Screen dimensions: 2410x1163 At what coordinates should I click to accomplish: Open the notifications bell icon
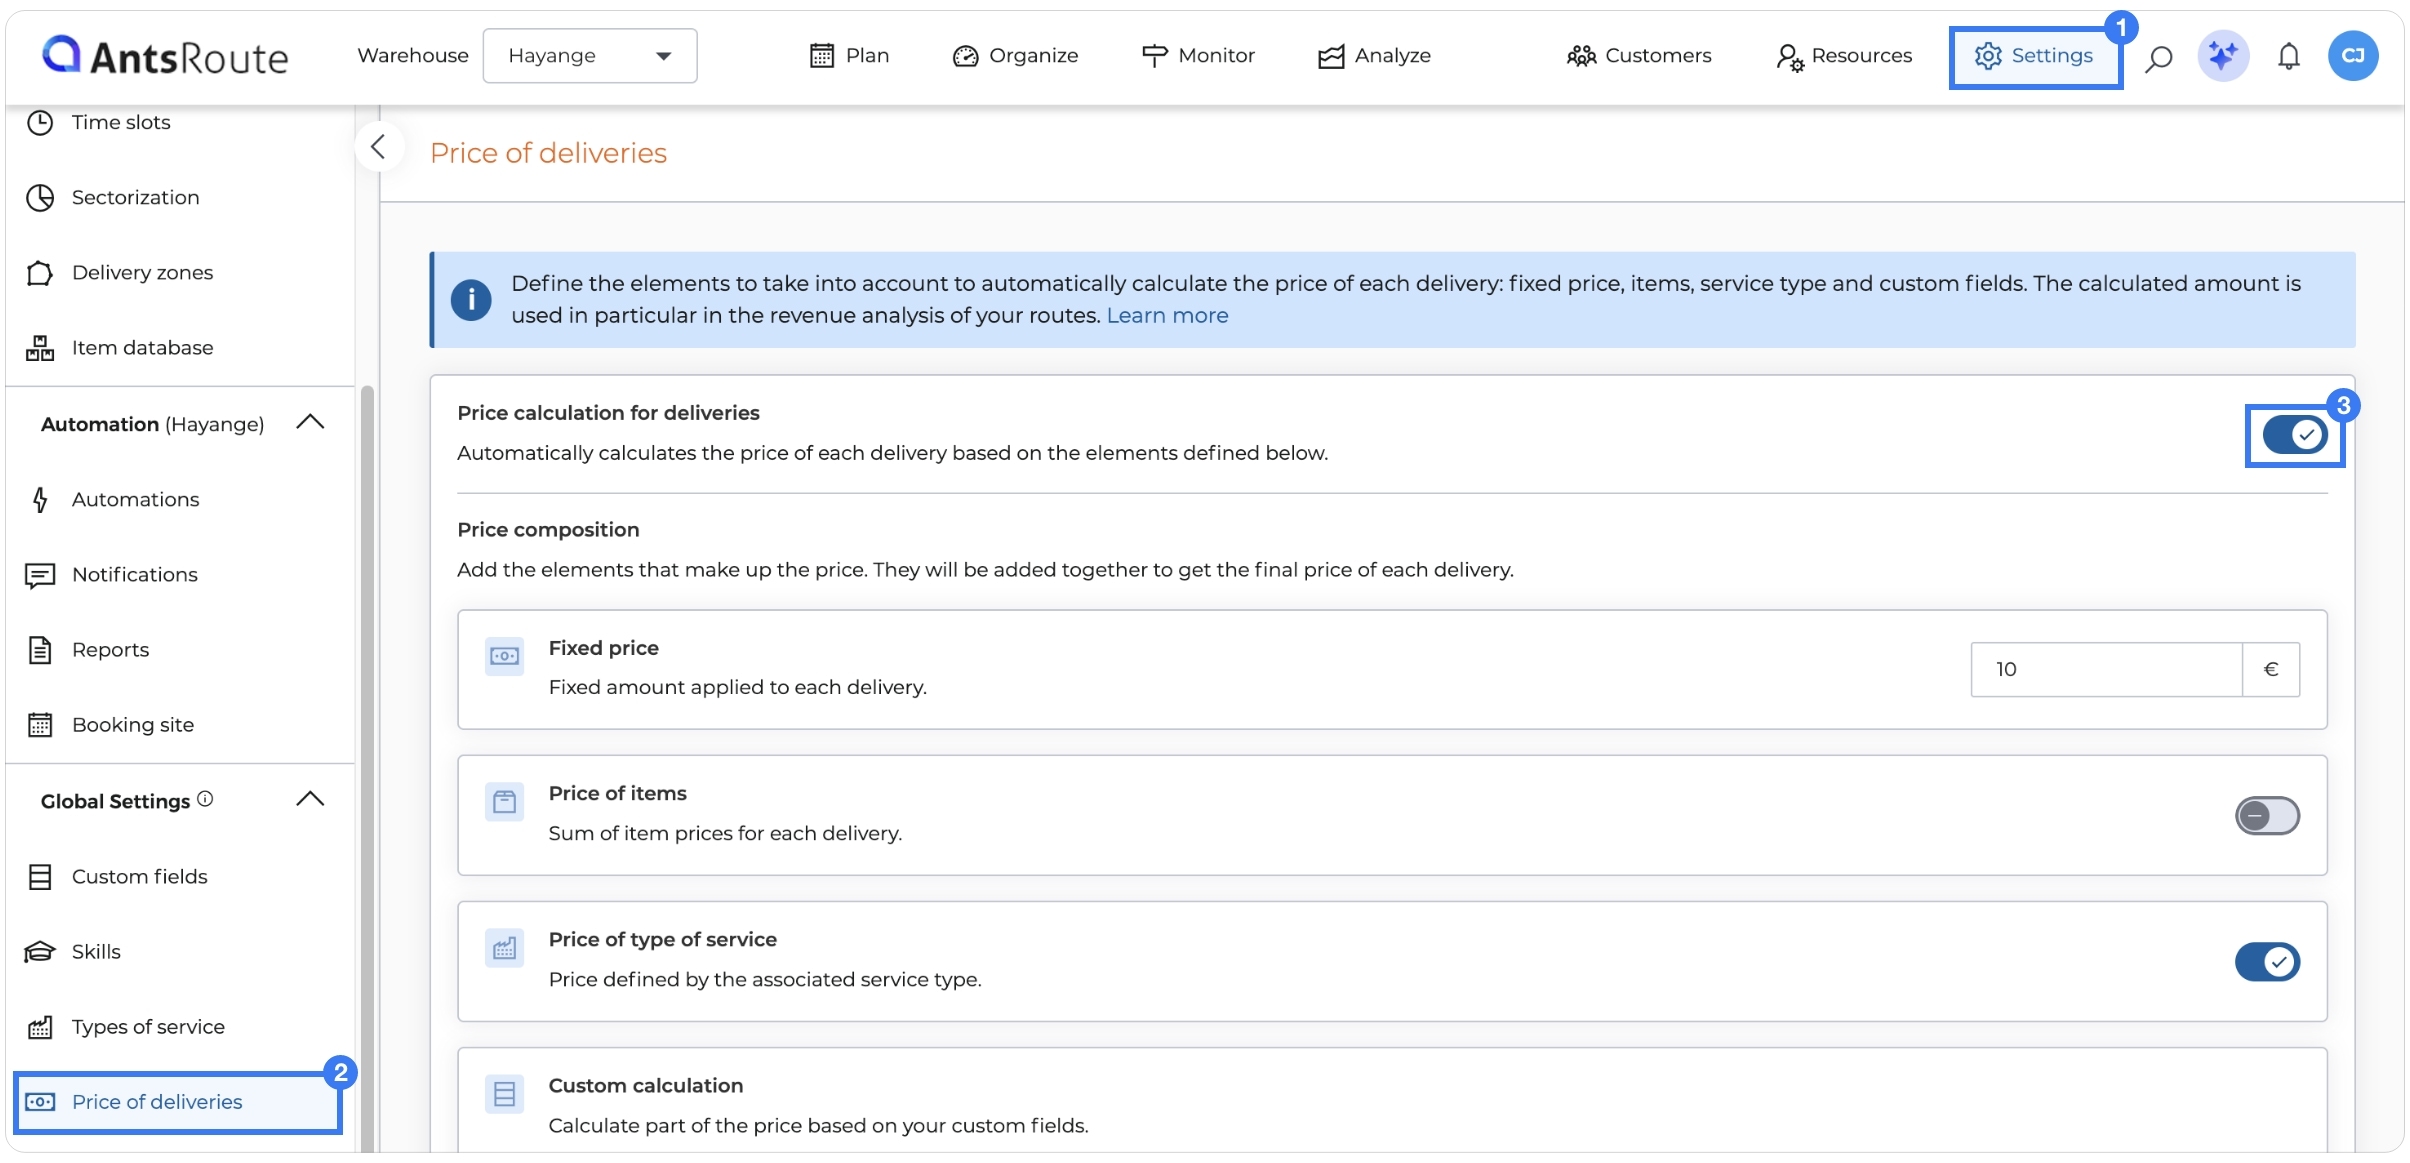tap(2288, 57)
